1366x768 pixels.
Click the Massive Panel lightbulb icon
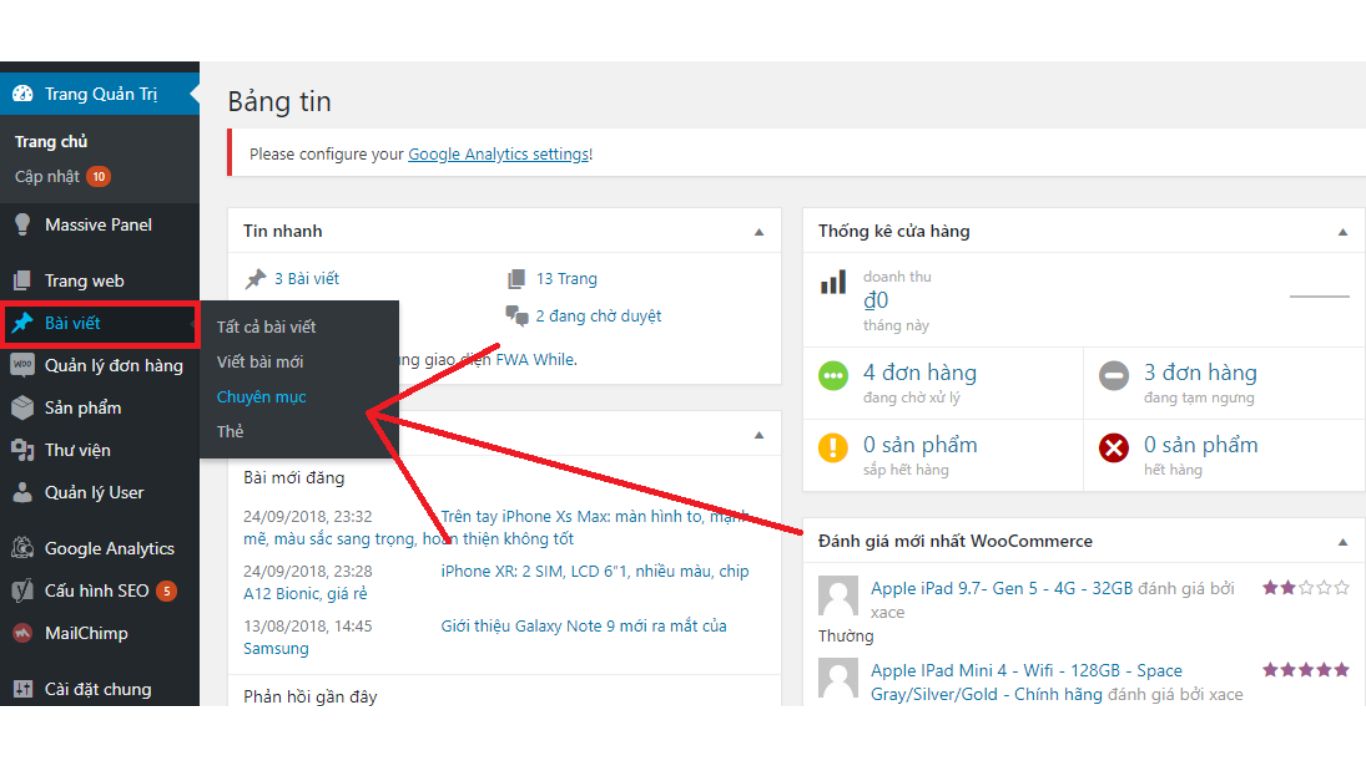22,225
